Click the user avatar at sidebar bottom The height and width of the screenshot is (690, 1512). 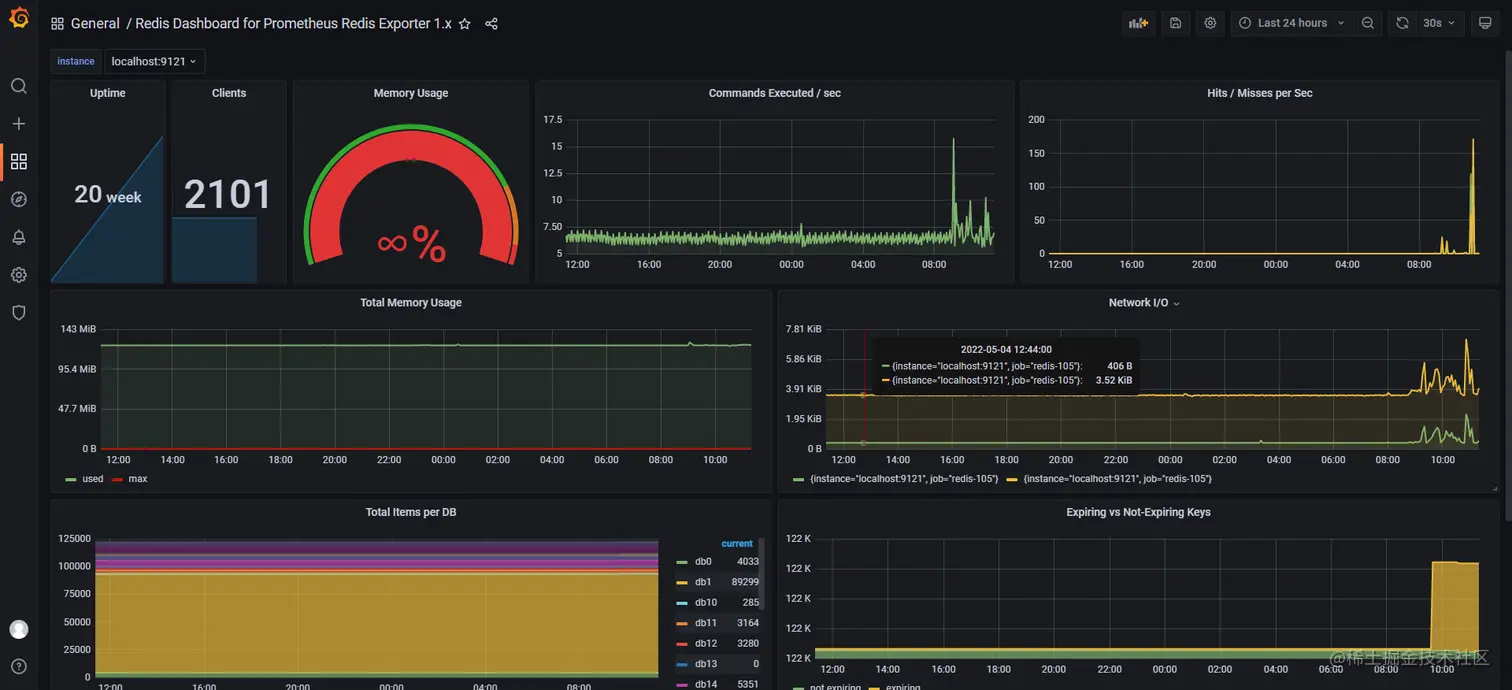click(18, 629)
